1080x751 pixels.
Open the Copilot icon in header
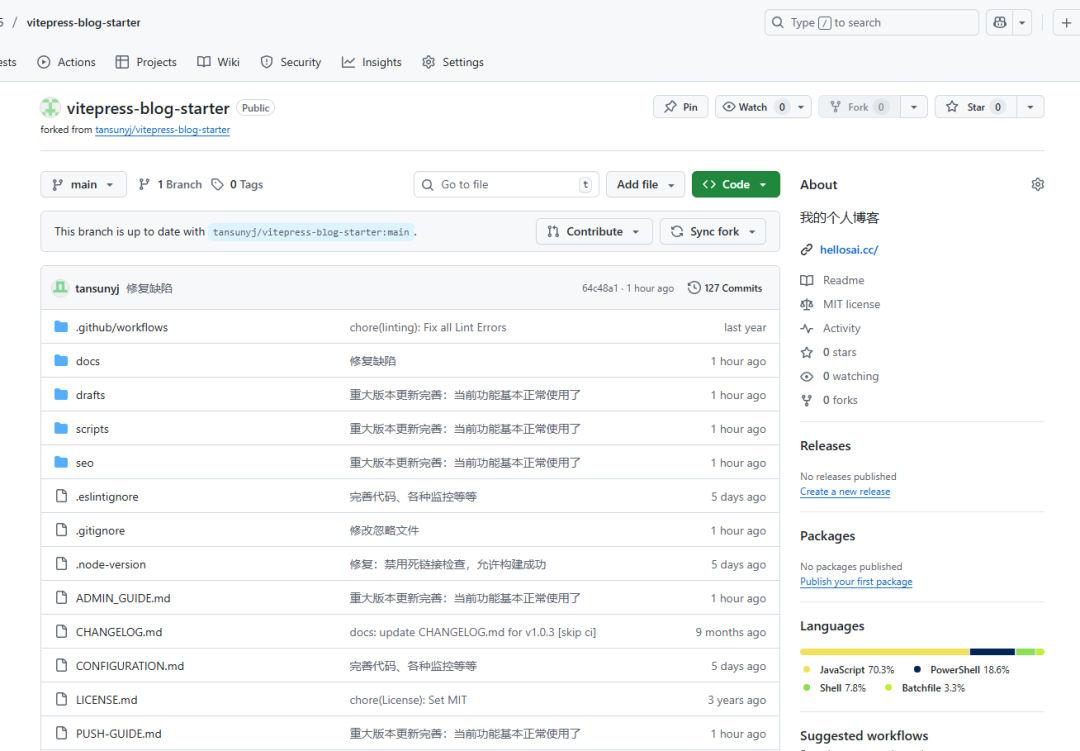click(x=999, y=23)
